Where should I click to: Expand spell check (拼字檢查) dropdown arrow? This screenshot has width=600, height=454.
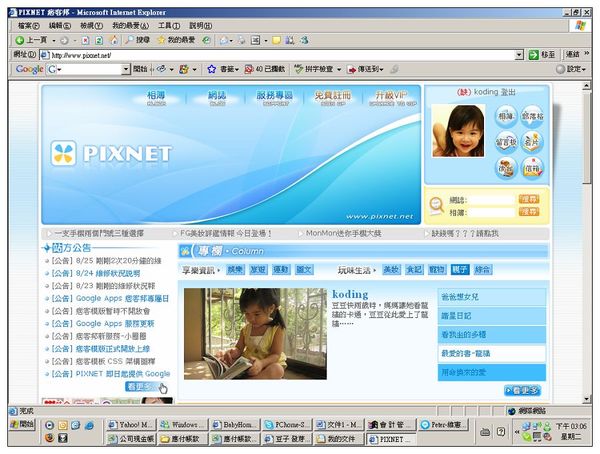[x=339, y=70]
